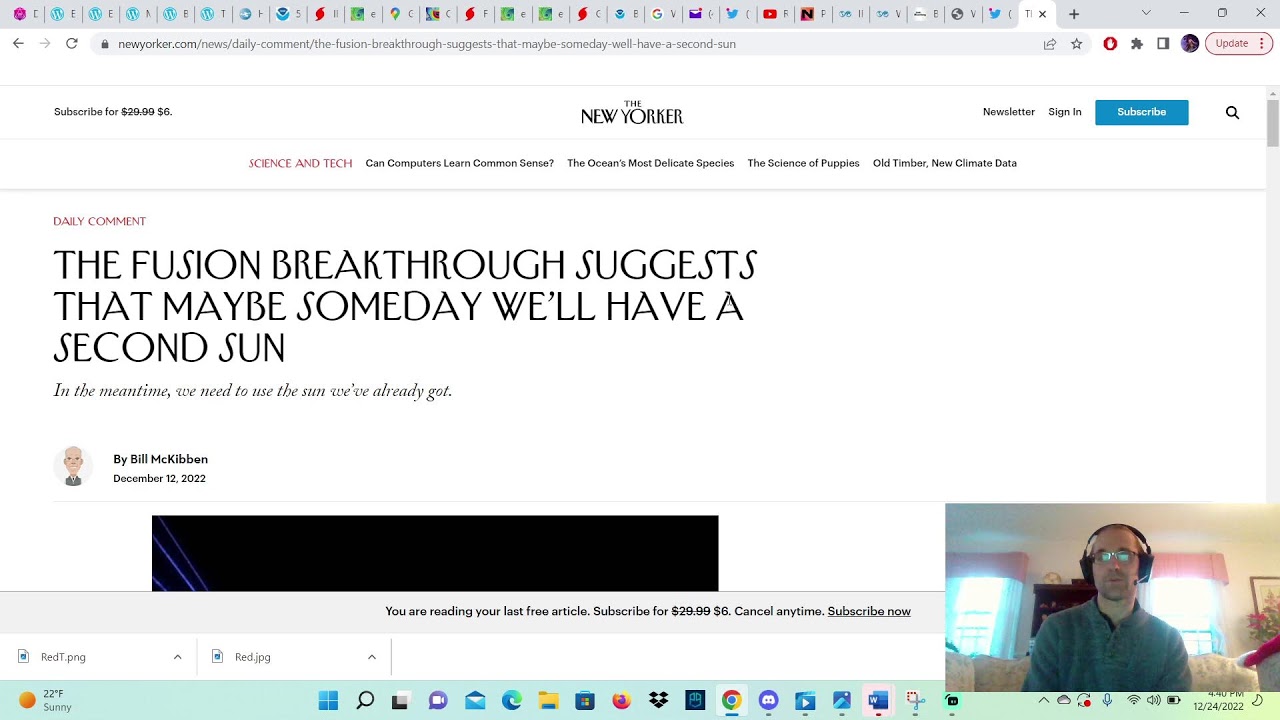Open Chrome's three-dot menu
The image size is (1280, 720).
[1262, 43]
